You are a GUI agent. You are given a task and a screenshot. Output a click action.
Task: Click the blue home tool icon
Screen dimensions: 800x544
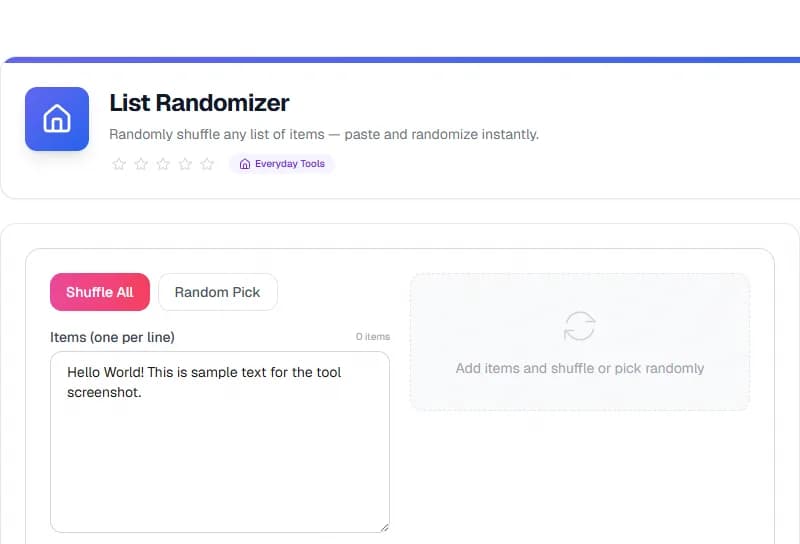57,119
